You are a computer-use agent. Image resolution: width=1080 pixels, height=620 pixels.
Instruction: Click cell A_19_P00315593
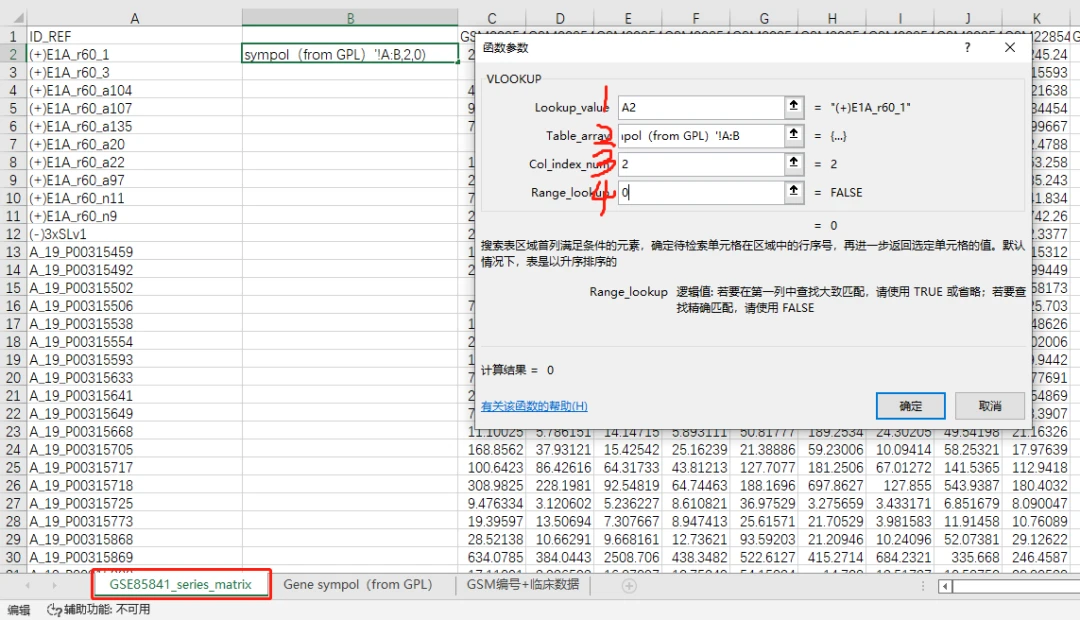tap(134, 359)
